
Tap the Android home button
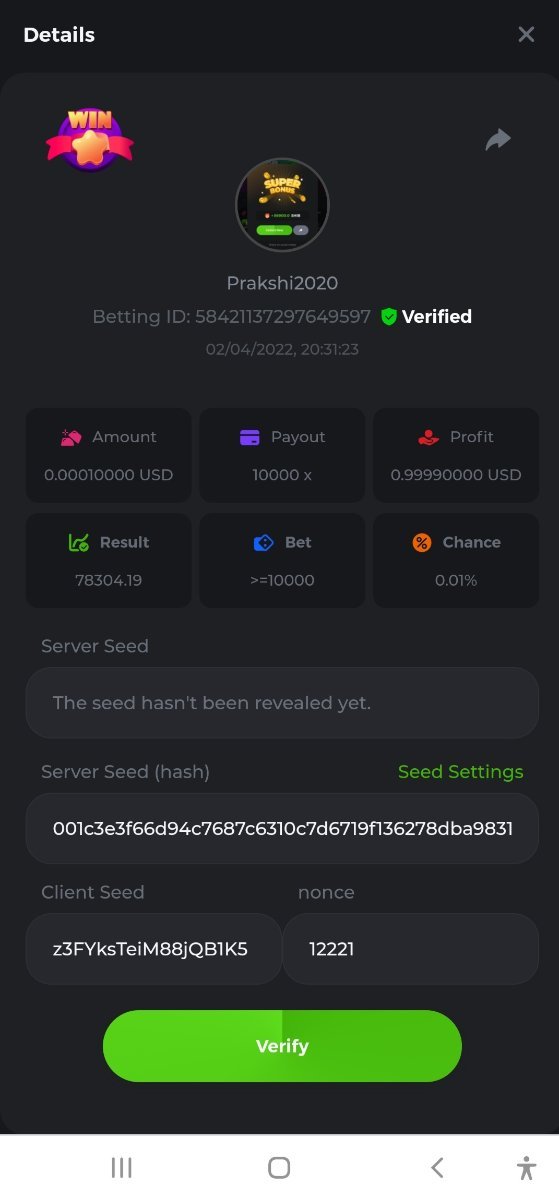coord(279,1167)
